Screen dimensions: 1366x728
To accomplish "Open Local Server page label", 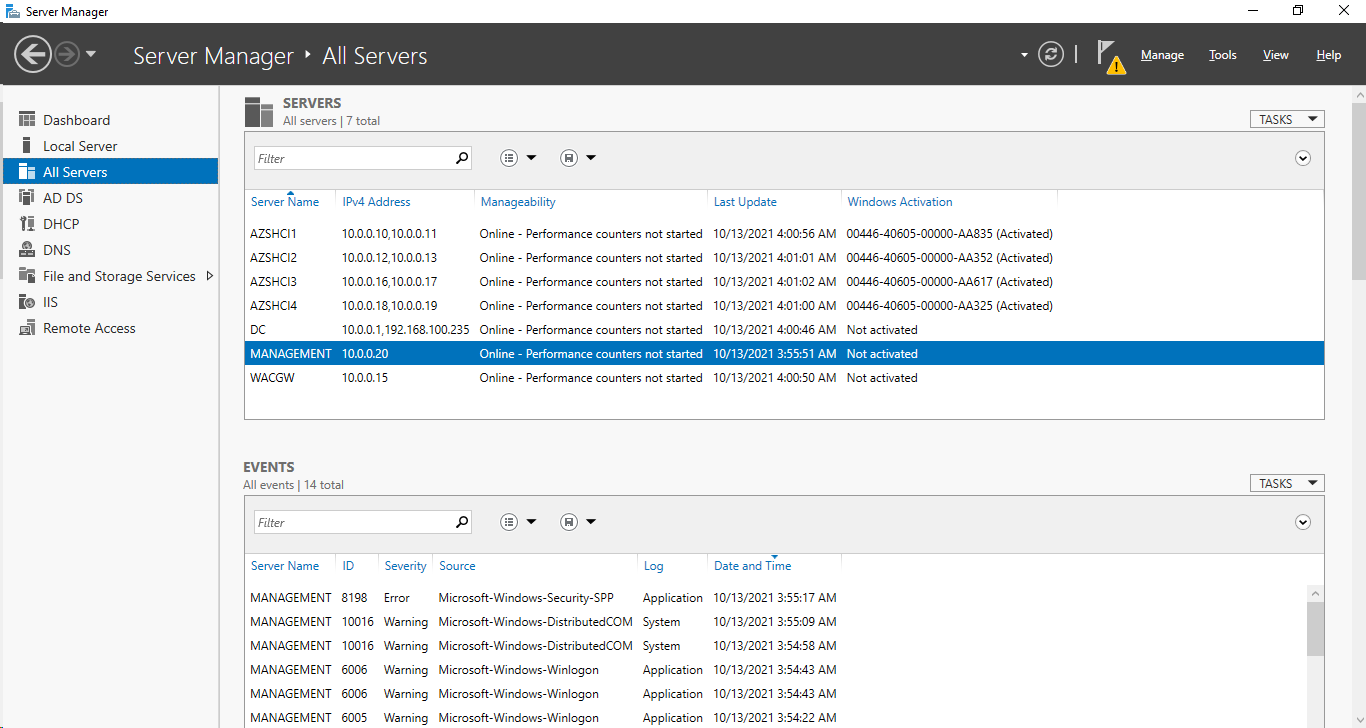I will pyautogui.click(x=80, y=146).
